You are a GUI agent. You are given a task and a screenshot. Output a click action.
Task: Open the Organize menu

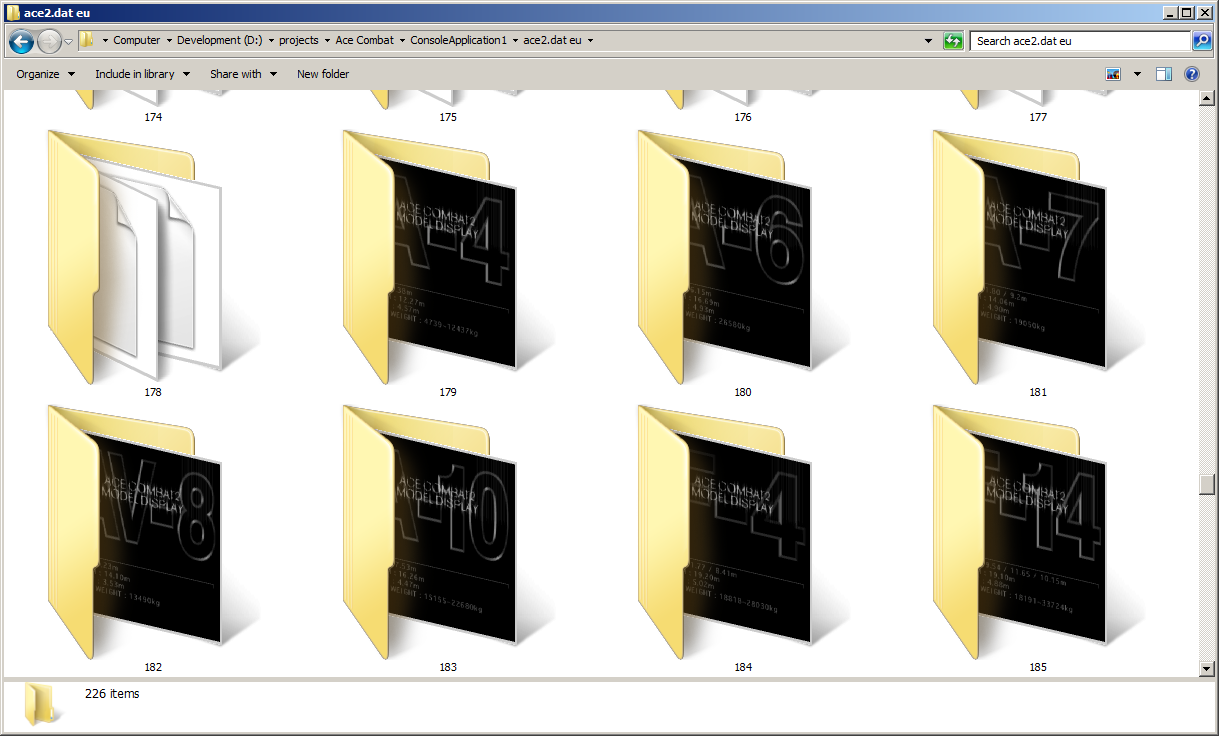[x=45, y=74]
